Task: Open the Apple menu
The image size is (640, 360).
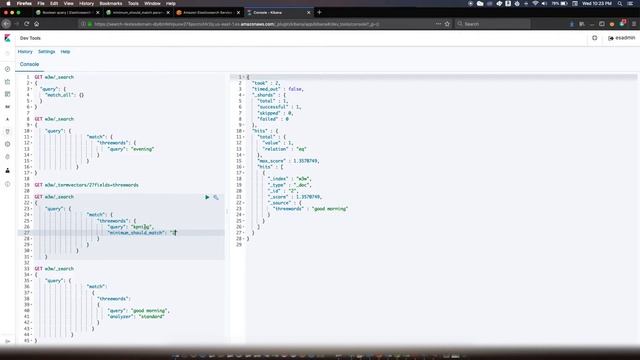Action: [x=8, y=3]
